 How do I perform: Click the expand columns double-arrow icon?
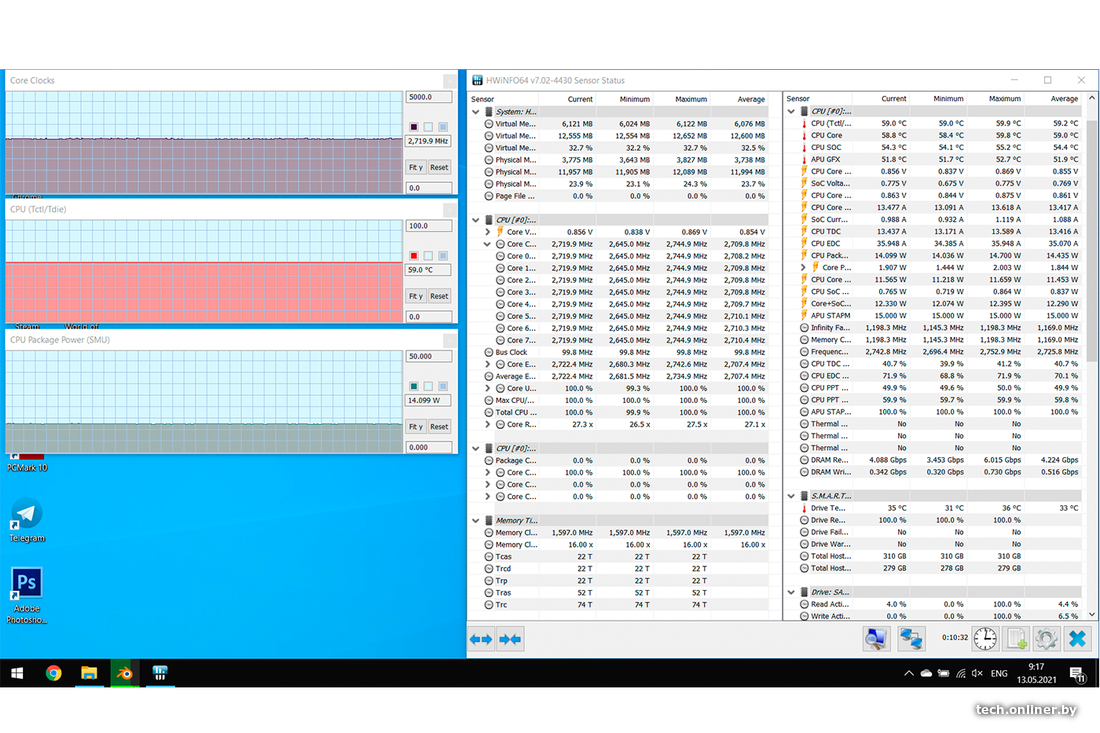(x=481, y=639)
